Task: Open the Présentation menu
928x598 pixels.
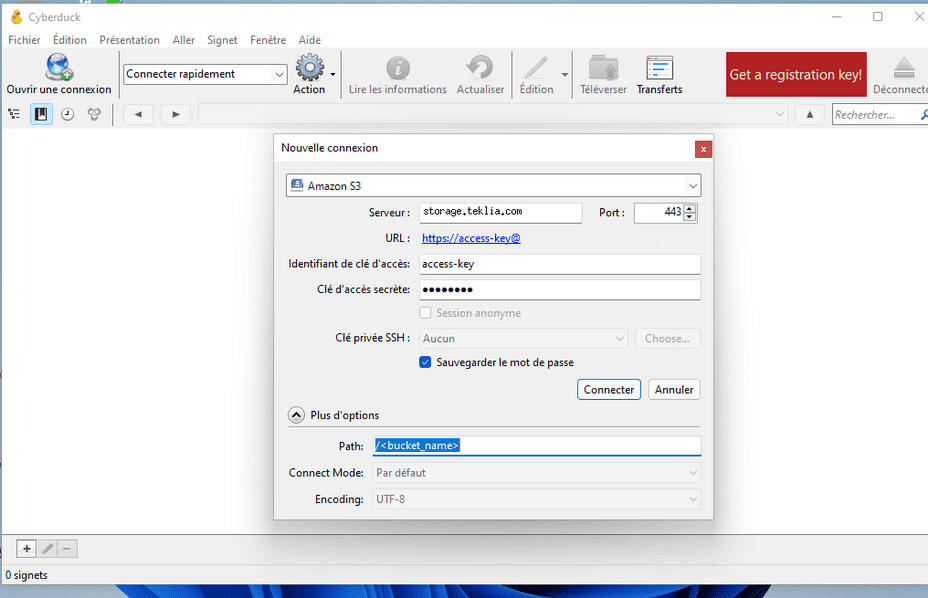Action: pyautogui.click(x=130, y=40)
